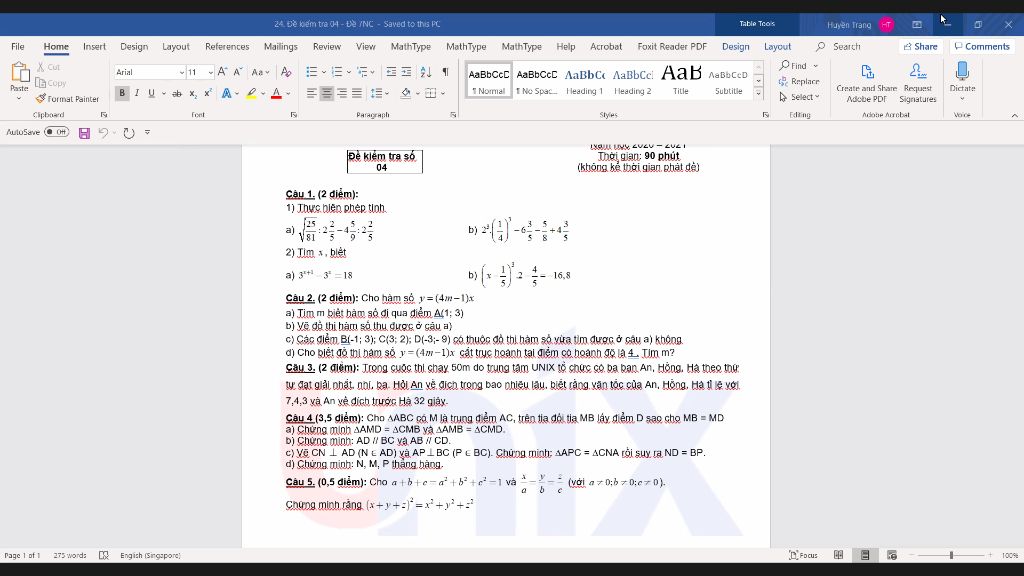
Task: Open the Comments button
Action: click(982, 46)
